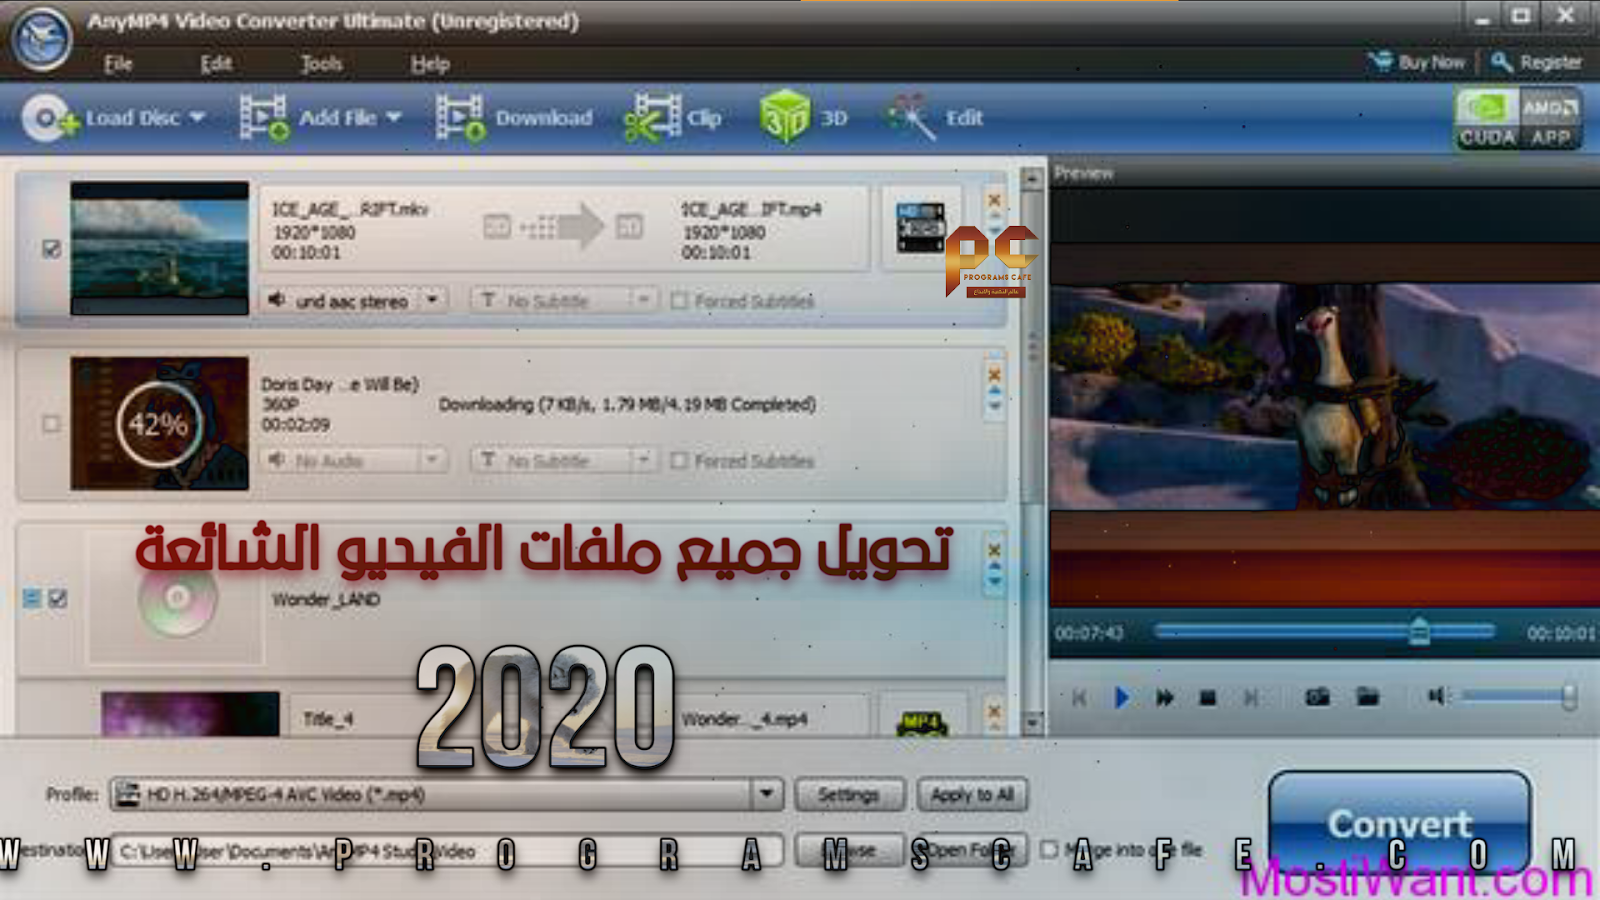1600x900 pixels.
Task: Select the Doris Day 42% thumbnail
Action: 160,423
